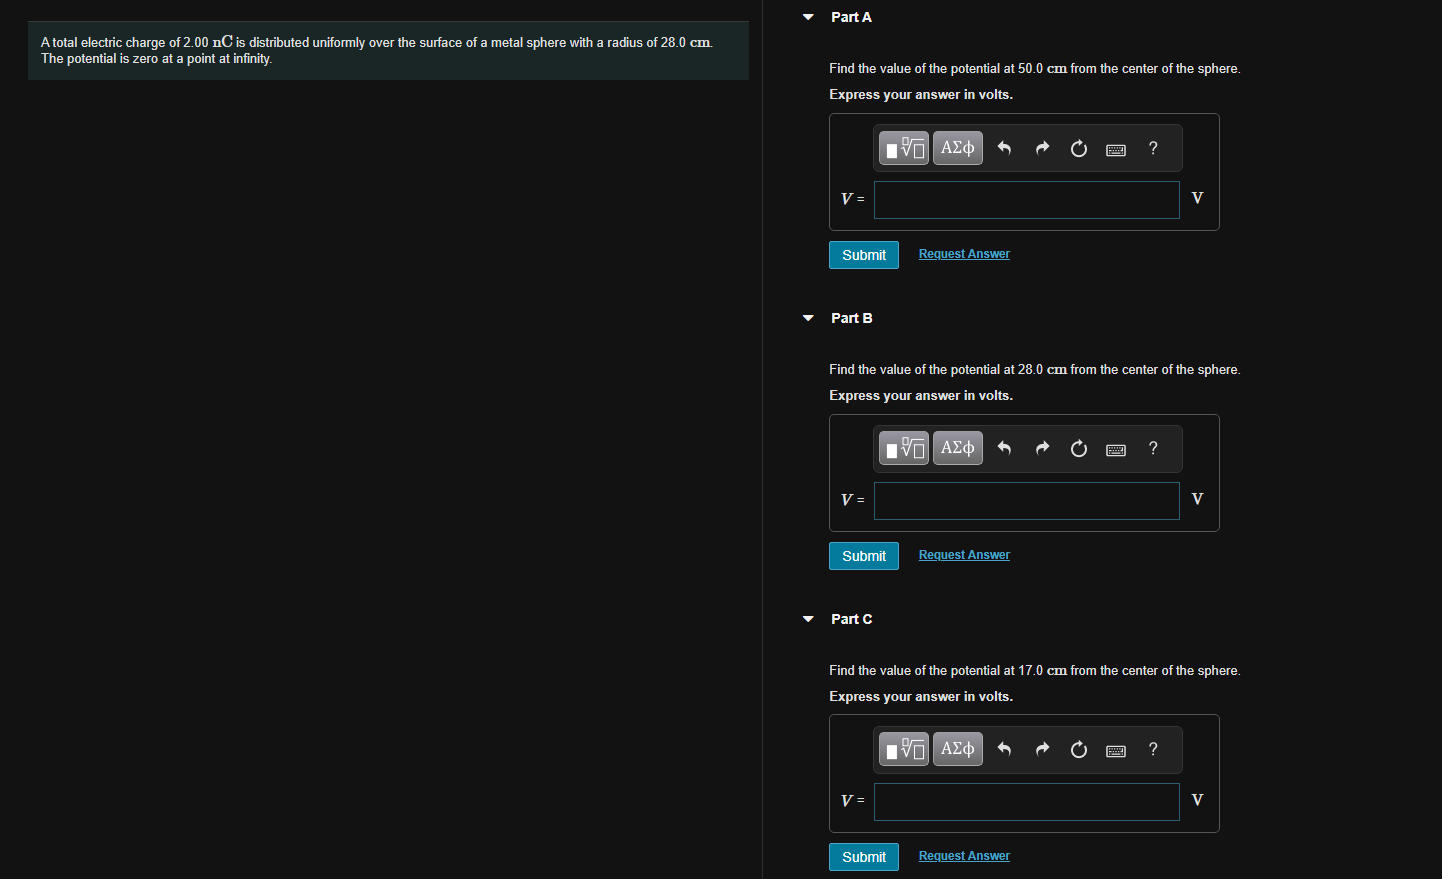Select the Part B question mentioning 28.0 cm
The image size is (1442, 879).
pos(1035,370)
